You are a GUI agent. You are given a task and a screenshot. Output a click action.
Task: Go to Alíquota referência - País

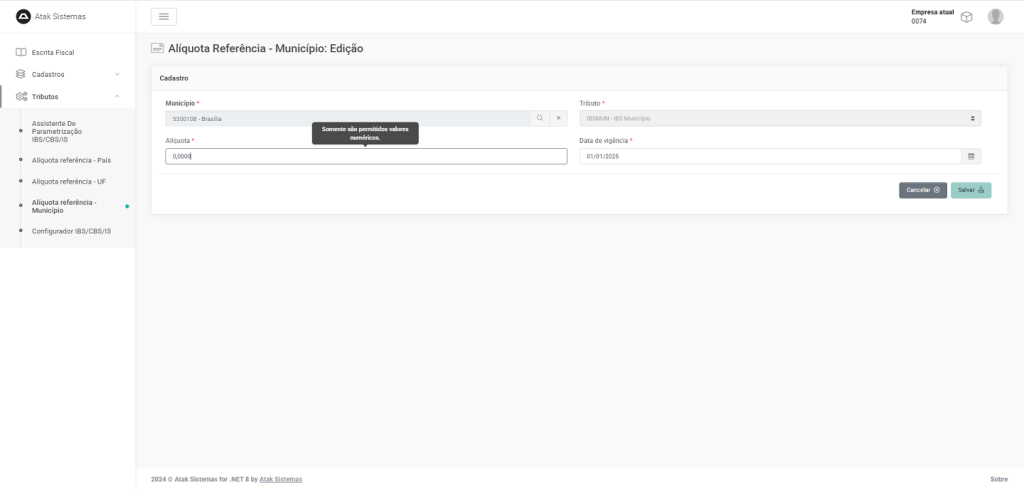coord(71,160)
